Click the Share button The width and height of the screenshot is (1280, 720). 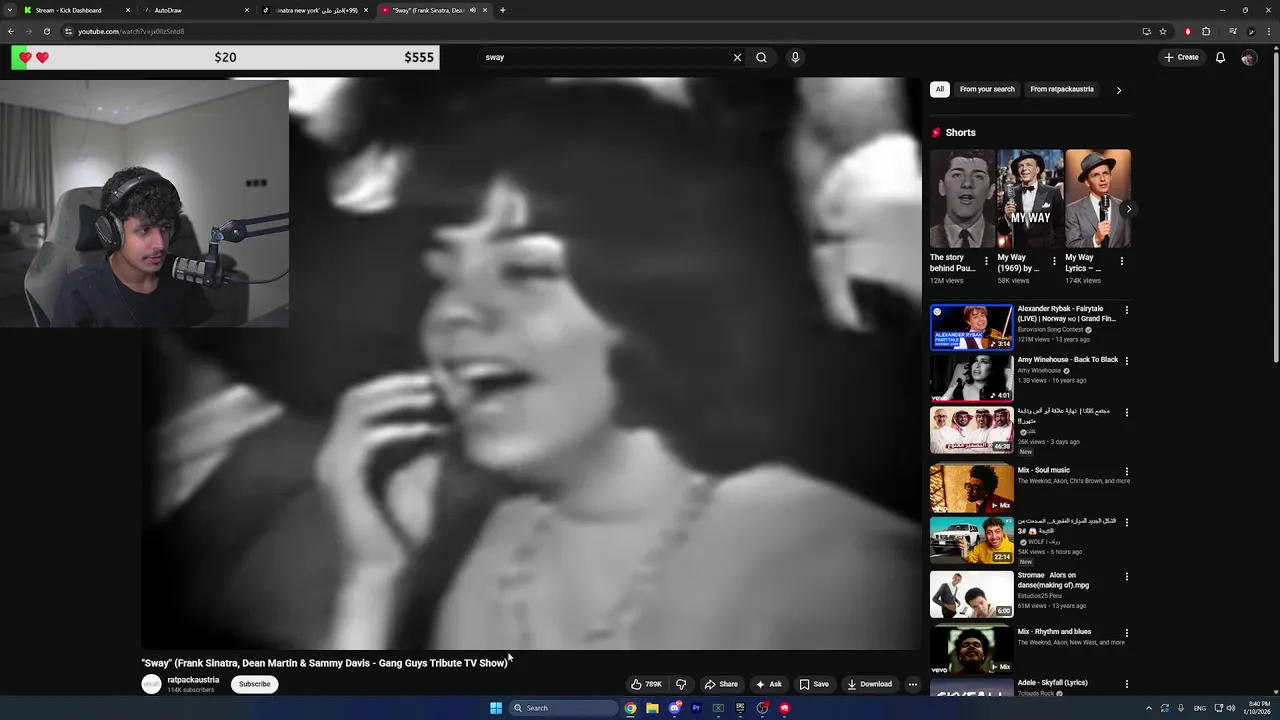point(721,684)
